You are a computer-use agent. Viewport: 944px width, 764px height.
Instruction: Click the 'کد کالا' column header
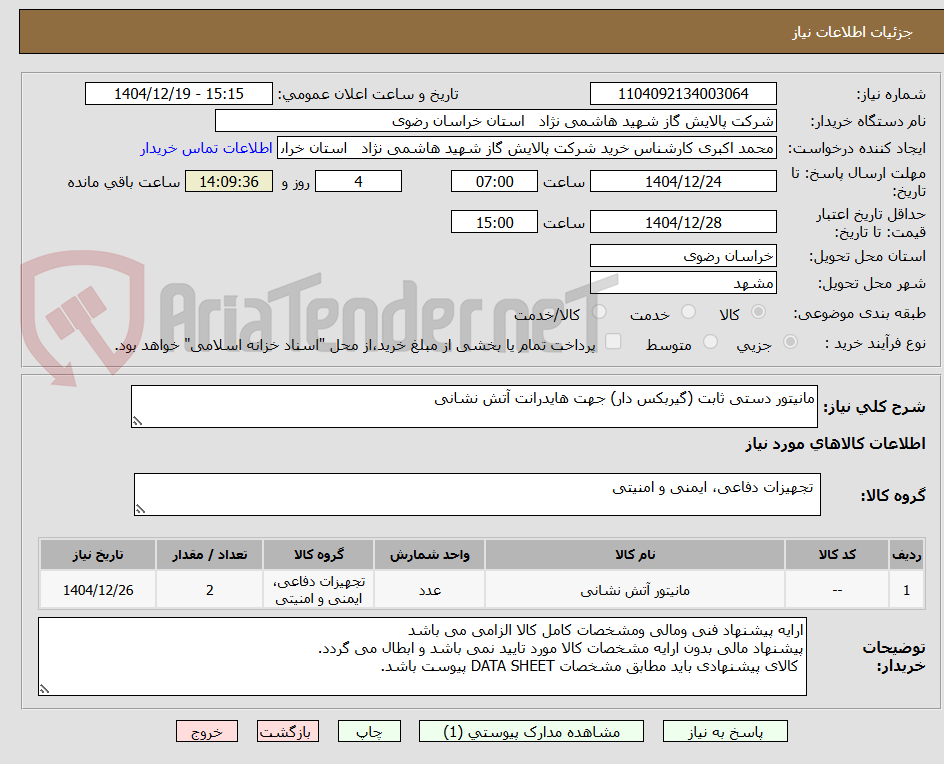point(837,554)
